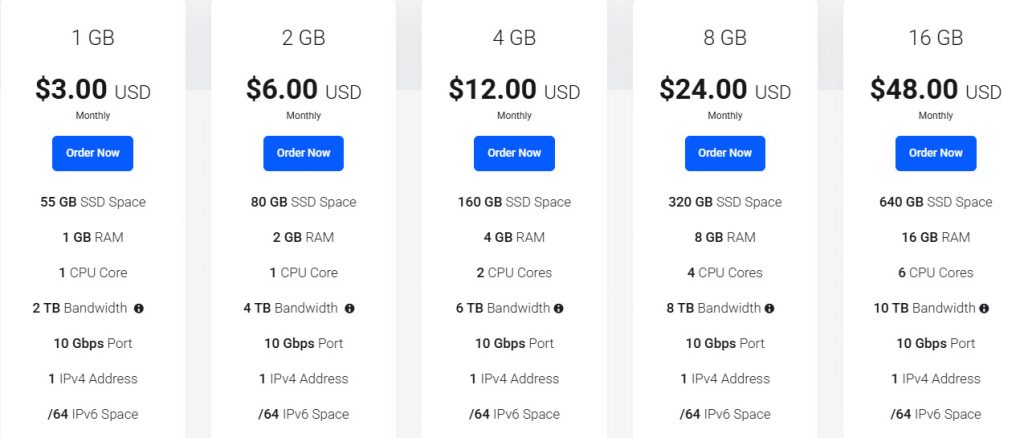Click the 2 GB plan heading
The width and height of the screenshot is (1024, 438).
point(303,39)
